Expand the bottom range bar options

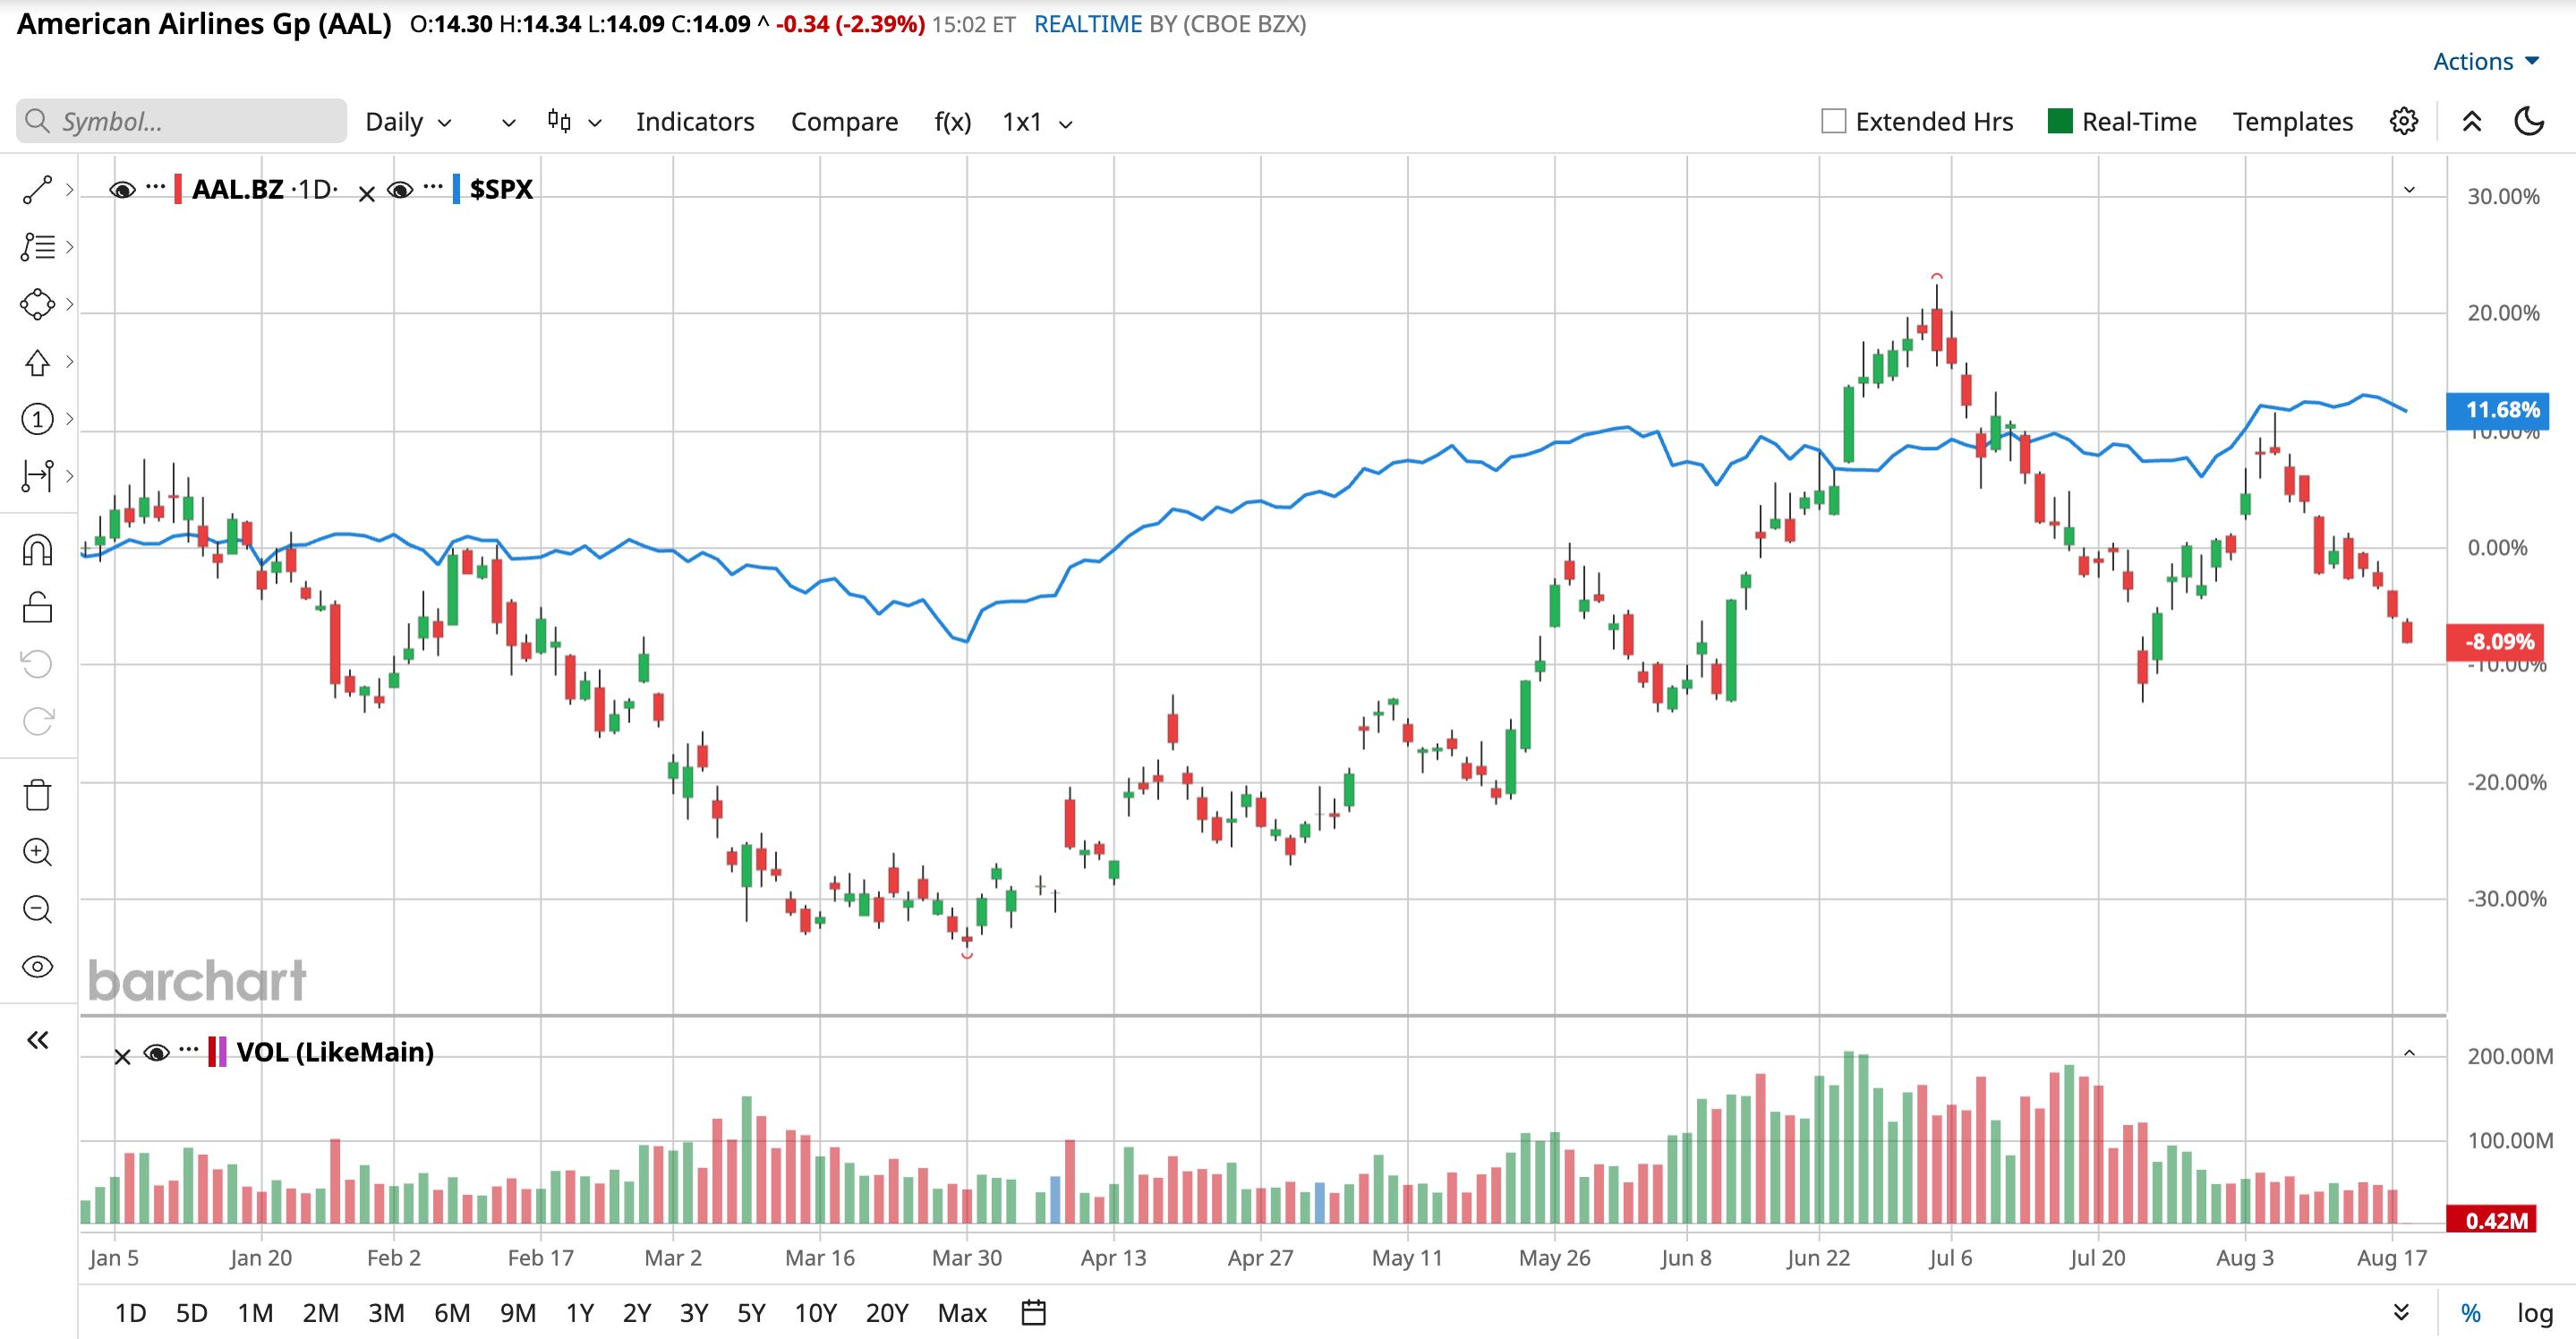tap(2401, 1312)
